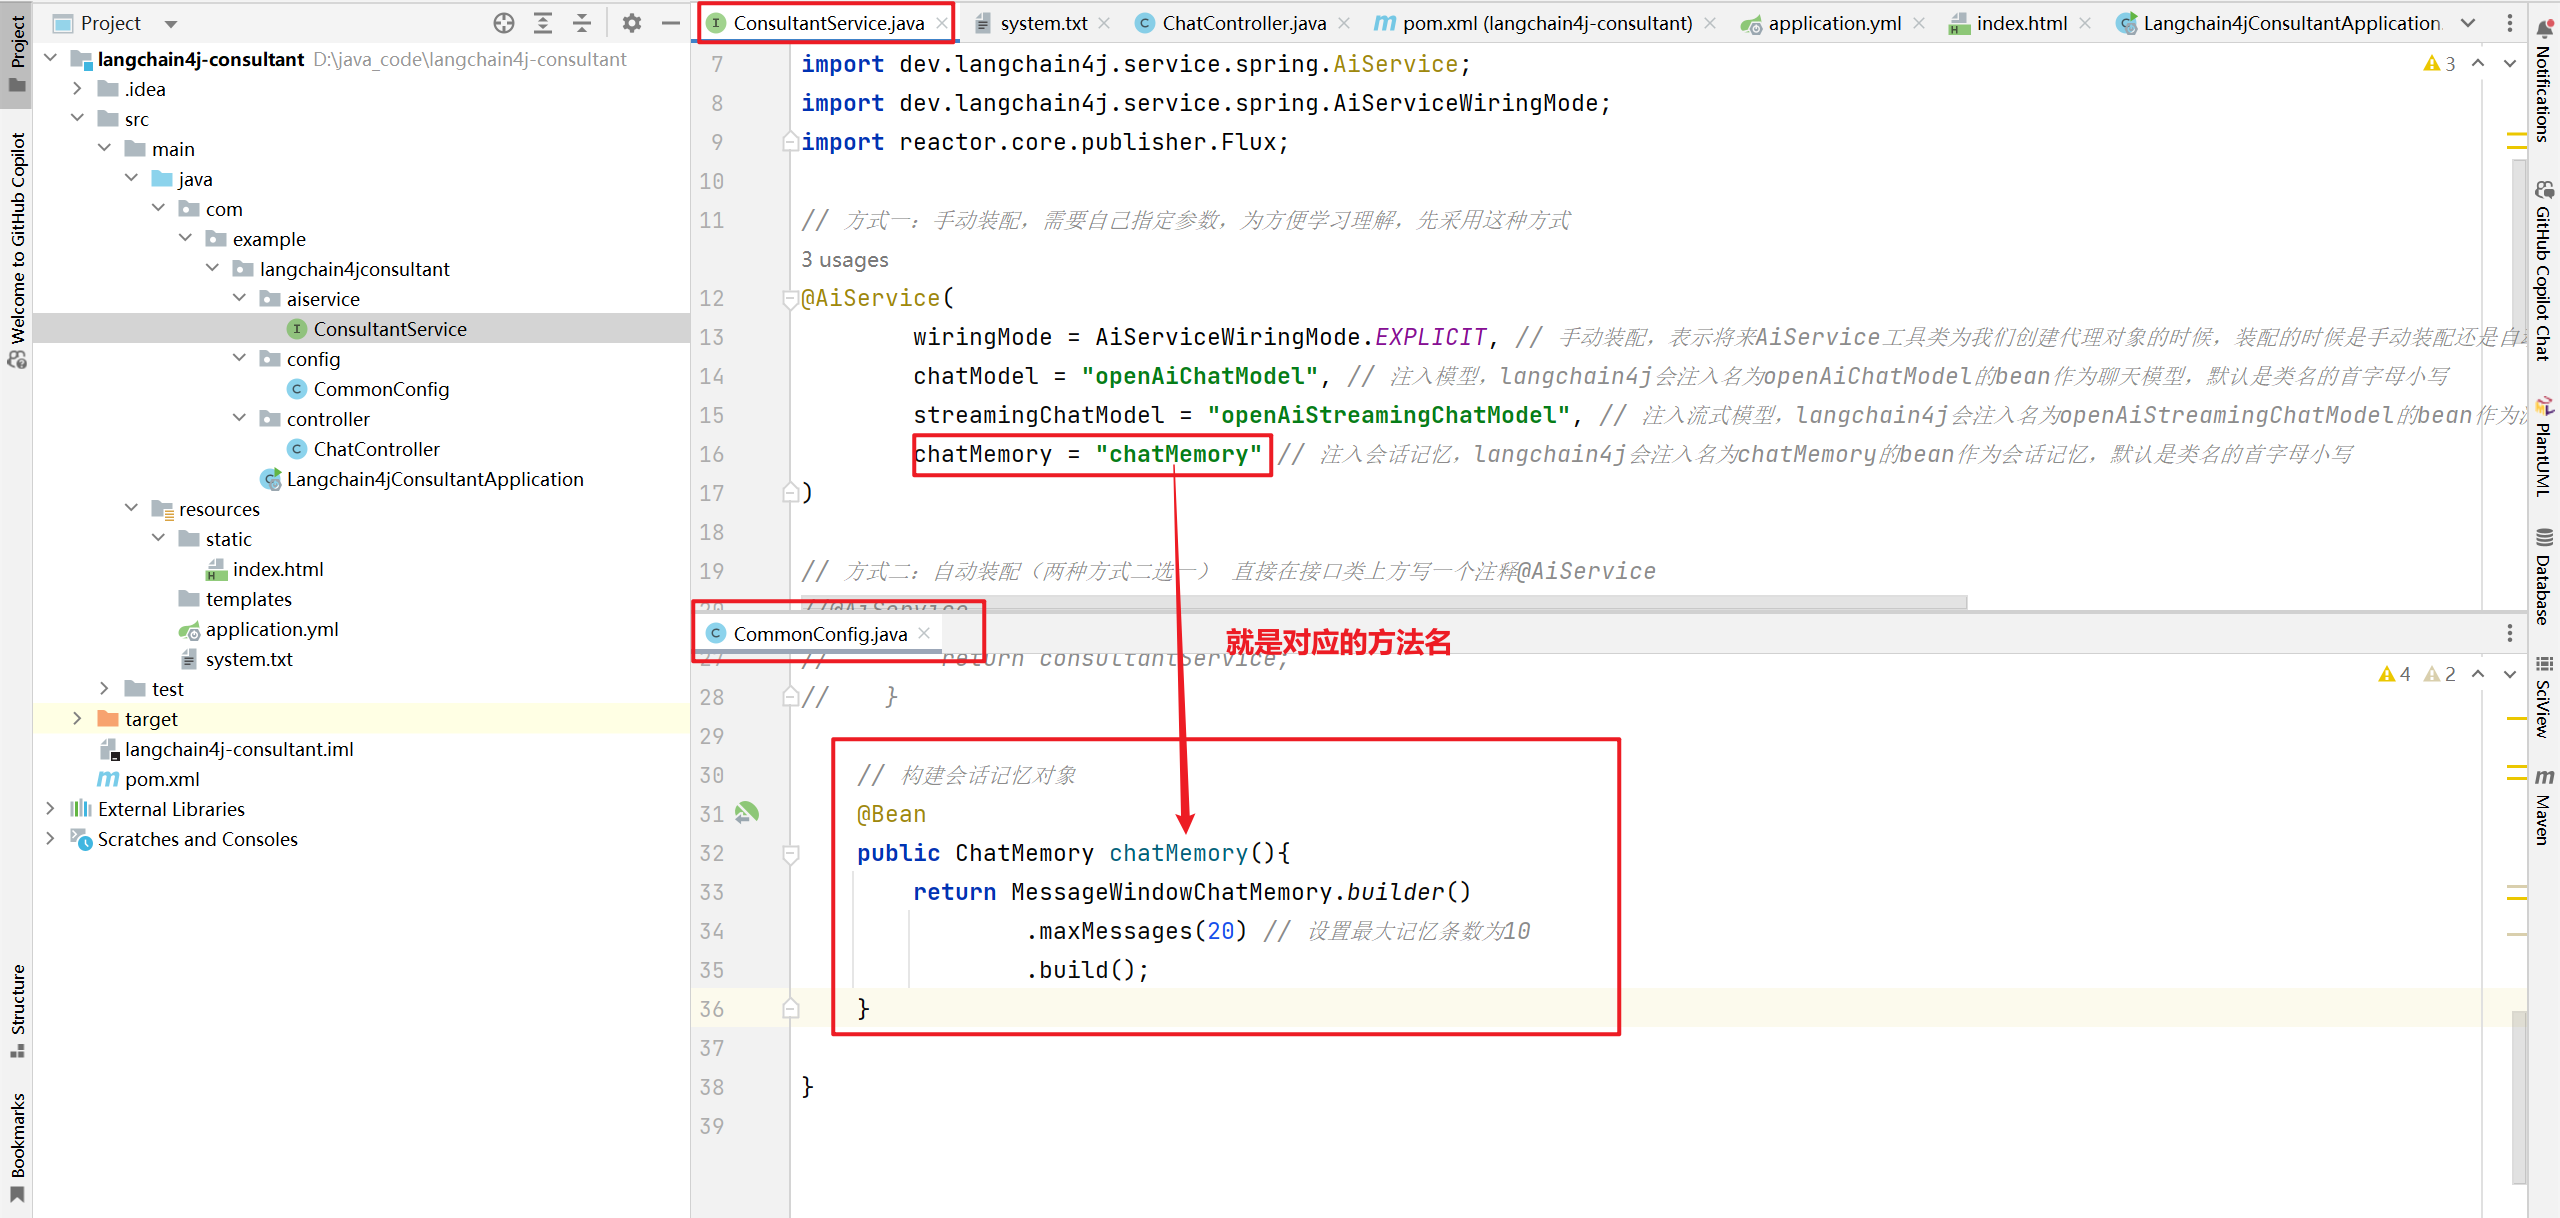Viewport: 2560px width, 1218px height.
Task: Open CommonConfig in the project tree
Action: (381, 389)
